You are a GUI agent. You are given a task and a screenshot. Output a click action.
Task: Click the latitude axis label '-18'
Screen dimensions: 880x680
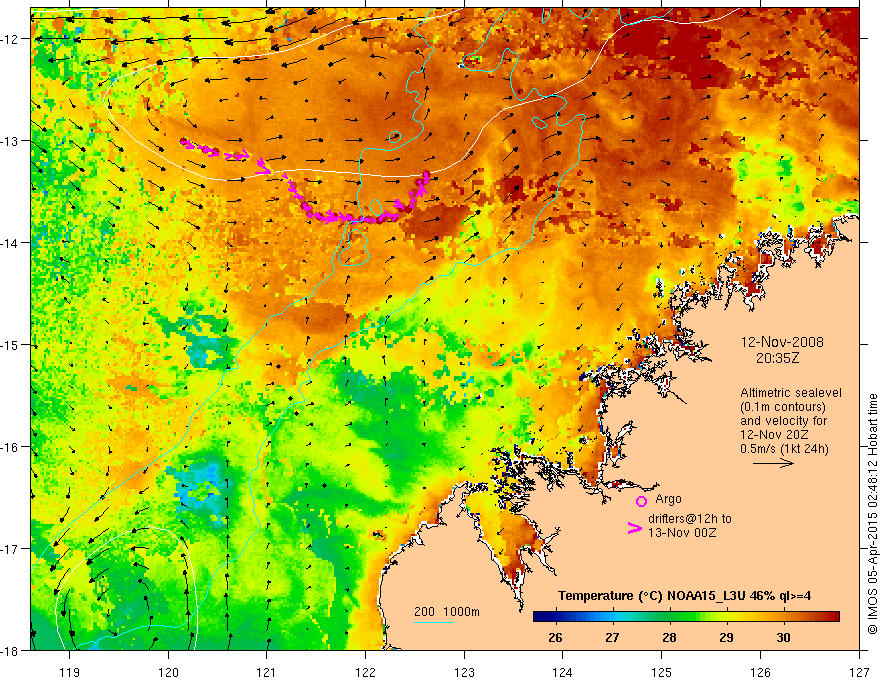pyautogui.click(x=11, y=651)
